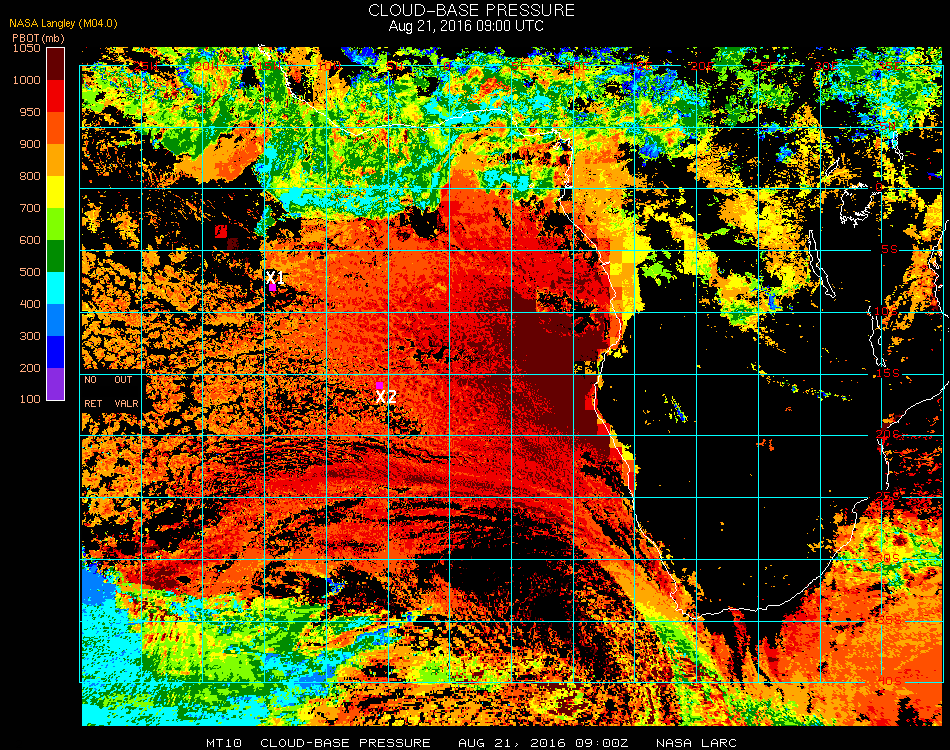Click the magenta X1 marker on map
The width and height of the screenshot is (950, 750).
click(x=273, y=288)
